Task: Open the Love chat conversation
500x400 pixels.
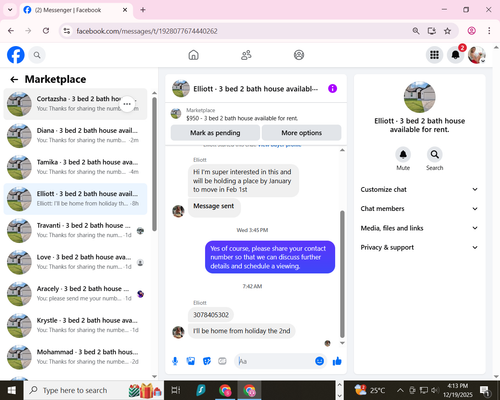Action: [x=75, y=262]
